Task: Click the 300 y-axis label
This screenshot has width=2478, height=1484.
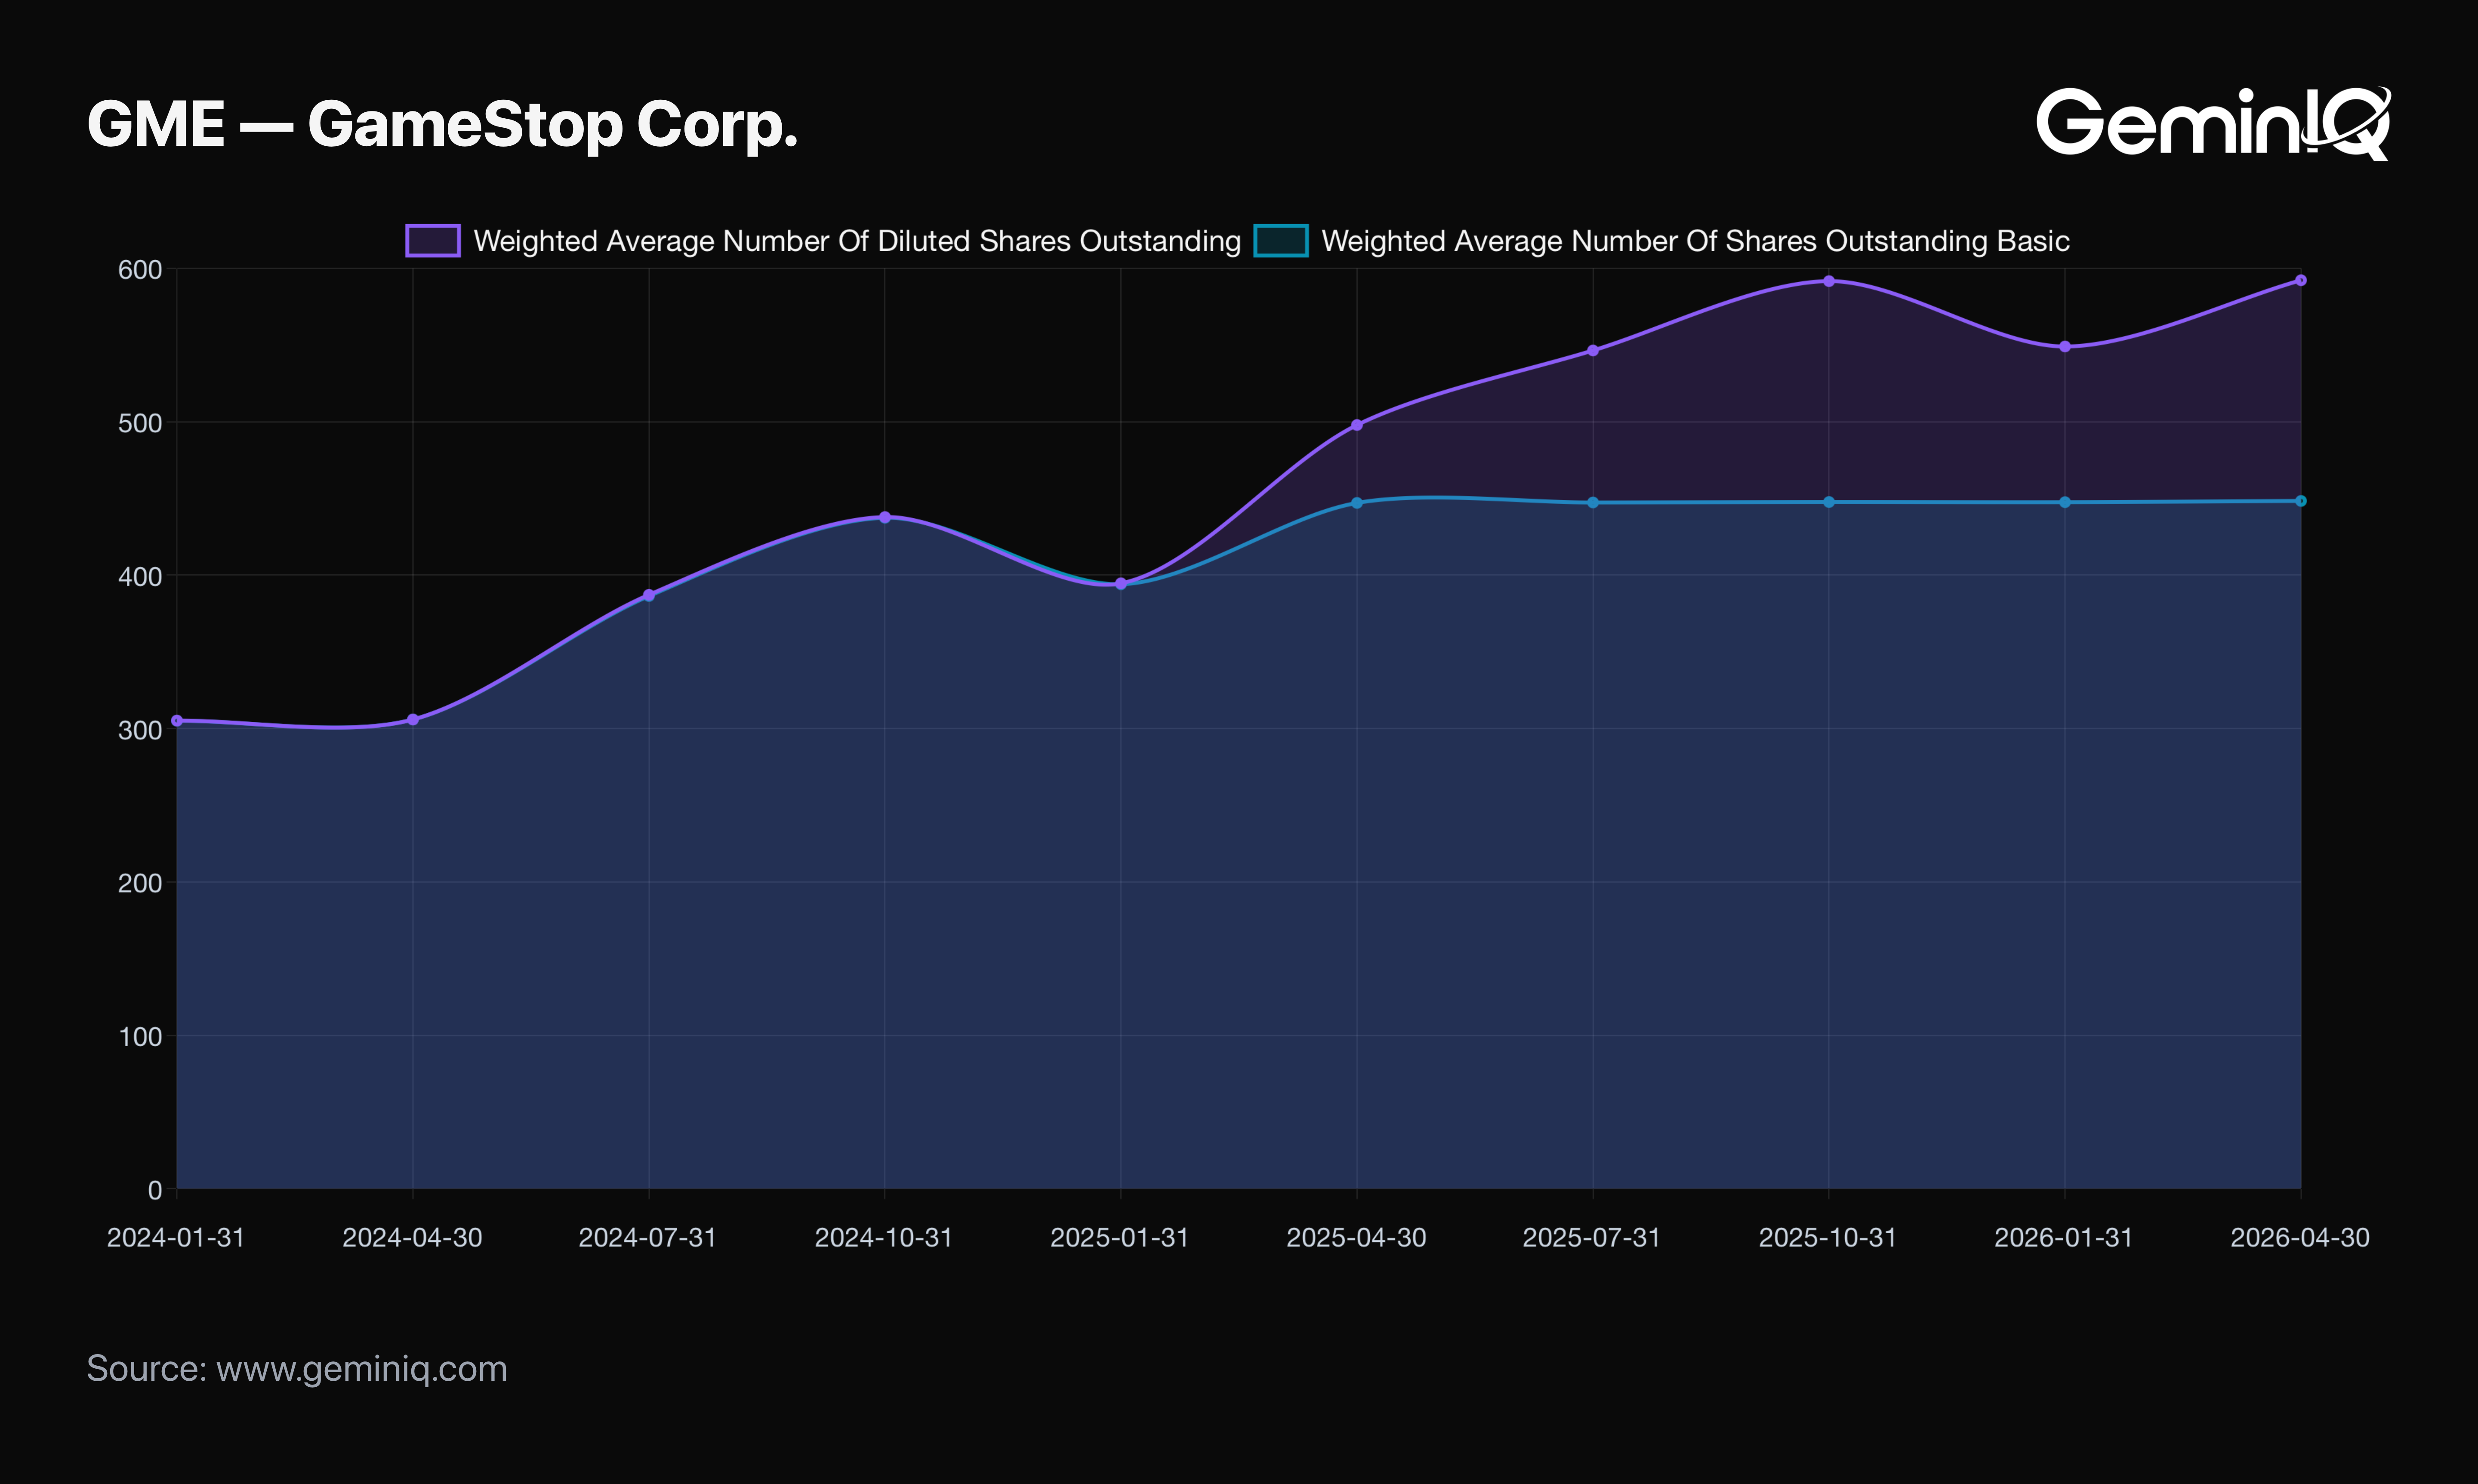Action: click(140, 730)
